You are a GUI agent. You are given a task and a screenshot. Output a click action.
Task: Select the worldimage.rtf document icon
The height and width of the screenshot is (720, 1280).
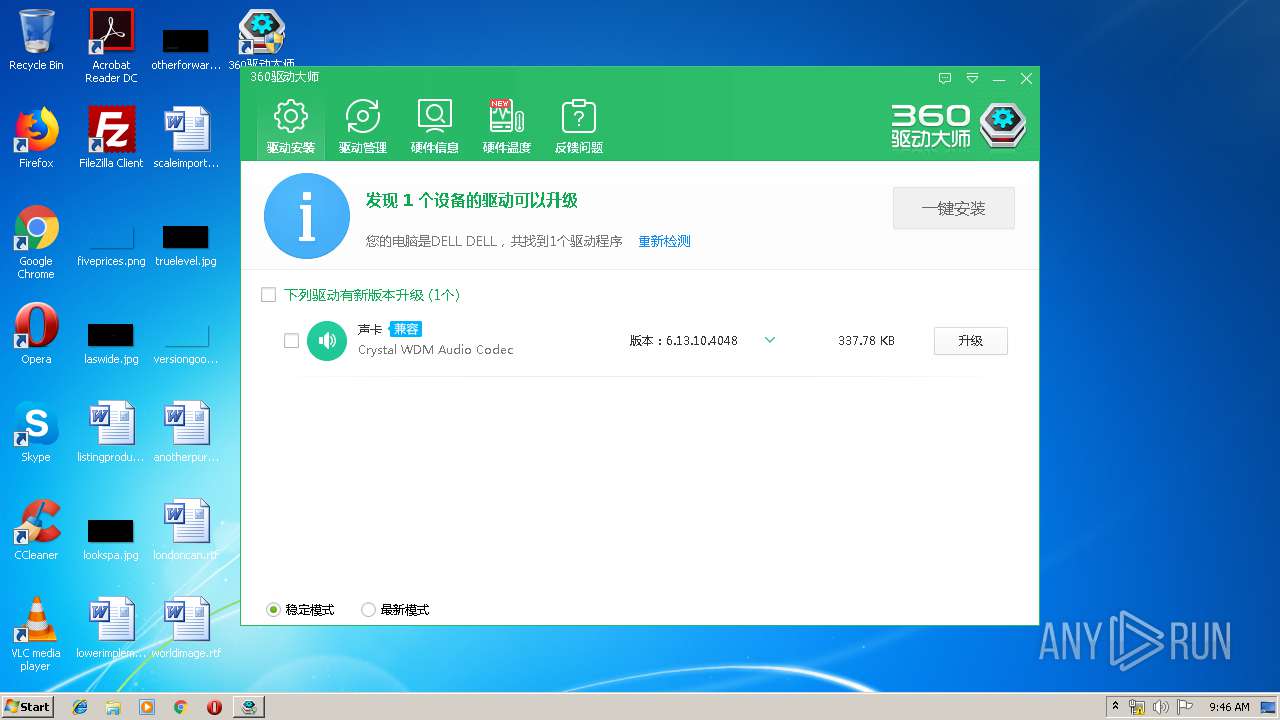(x=186, y=628)
